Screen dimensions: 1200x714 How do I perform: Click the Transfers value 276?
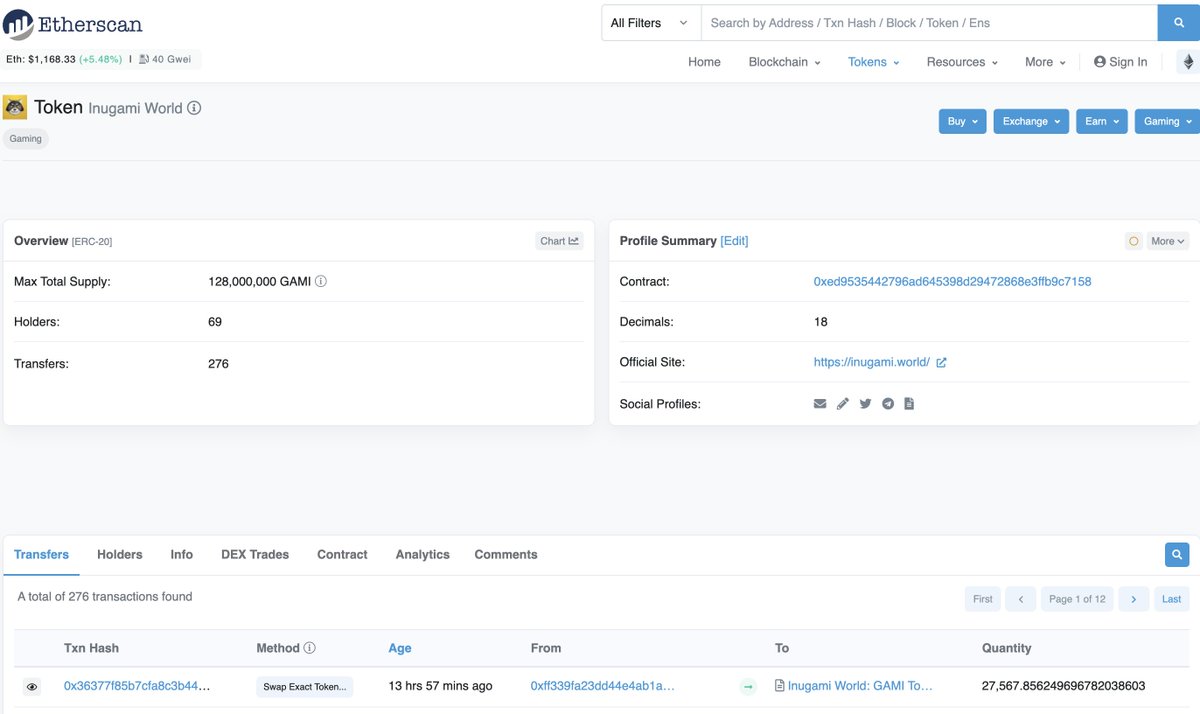[218, 364]
